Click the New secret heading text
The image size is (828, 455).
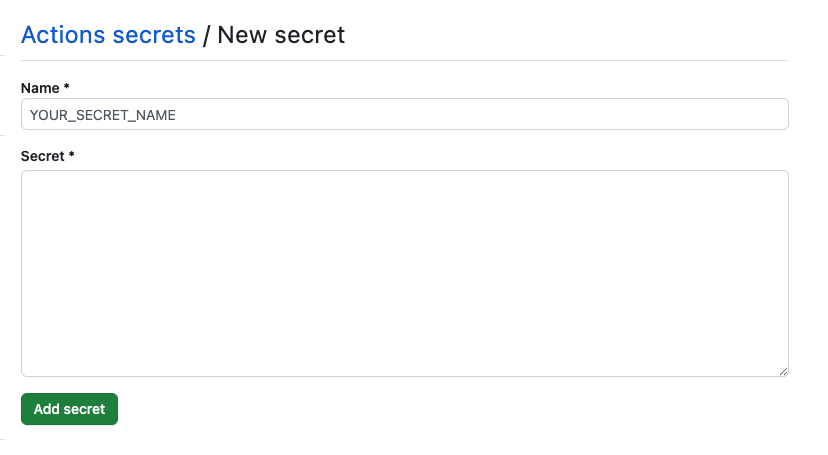281,35
